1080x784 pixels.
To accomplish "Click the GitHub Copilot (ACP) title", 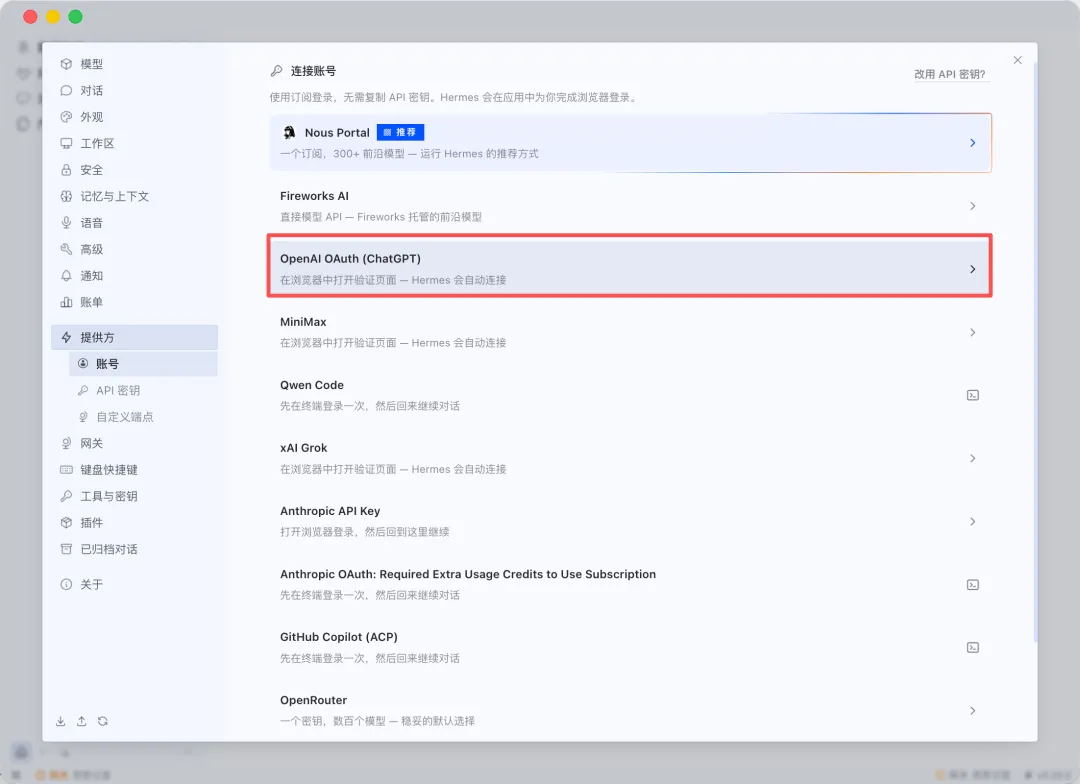I will tap(339, 637).
